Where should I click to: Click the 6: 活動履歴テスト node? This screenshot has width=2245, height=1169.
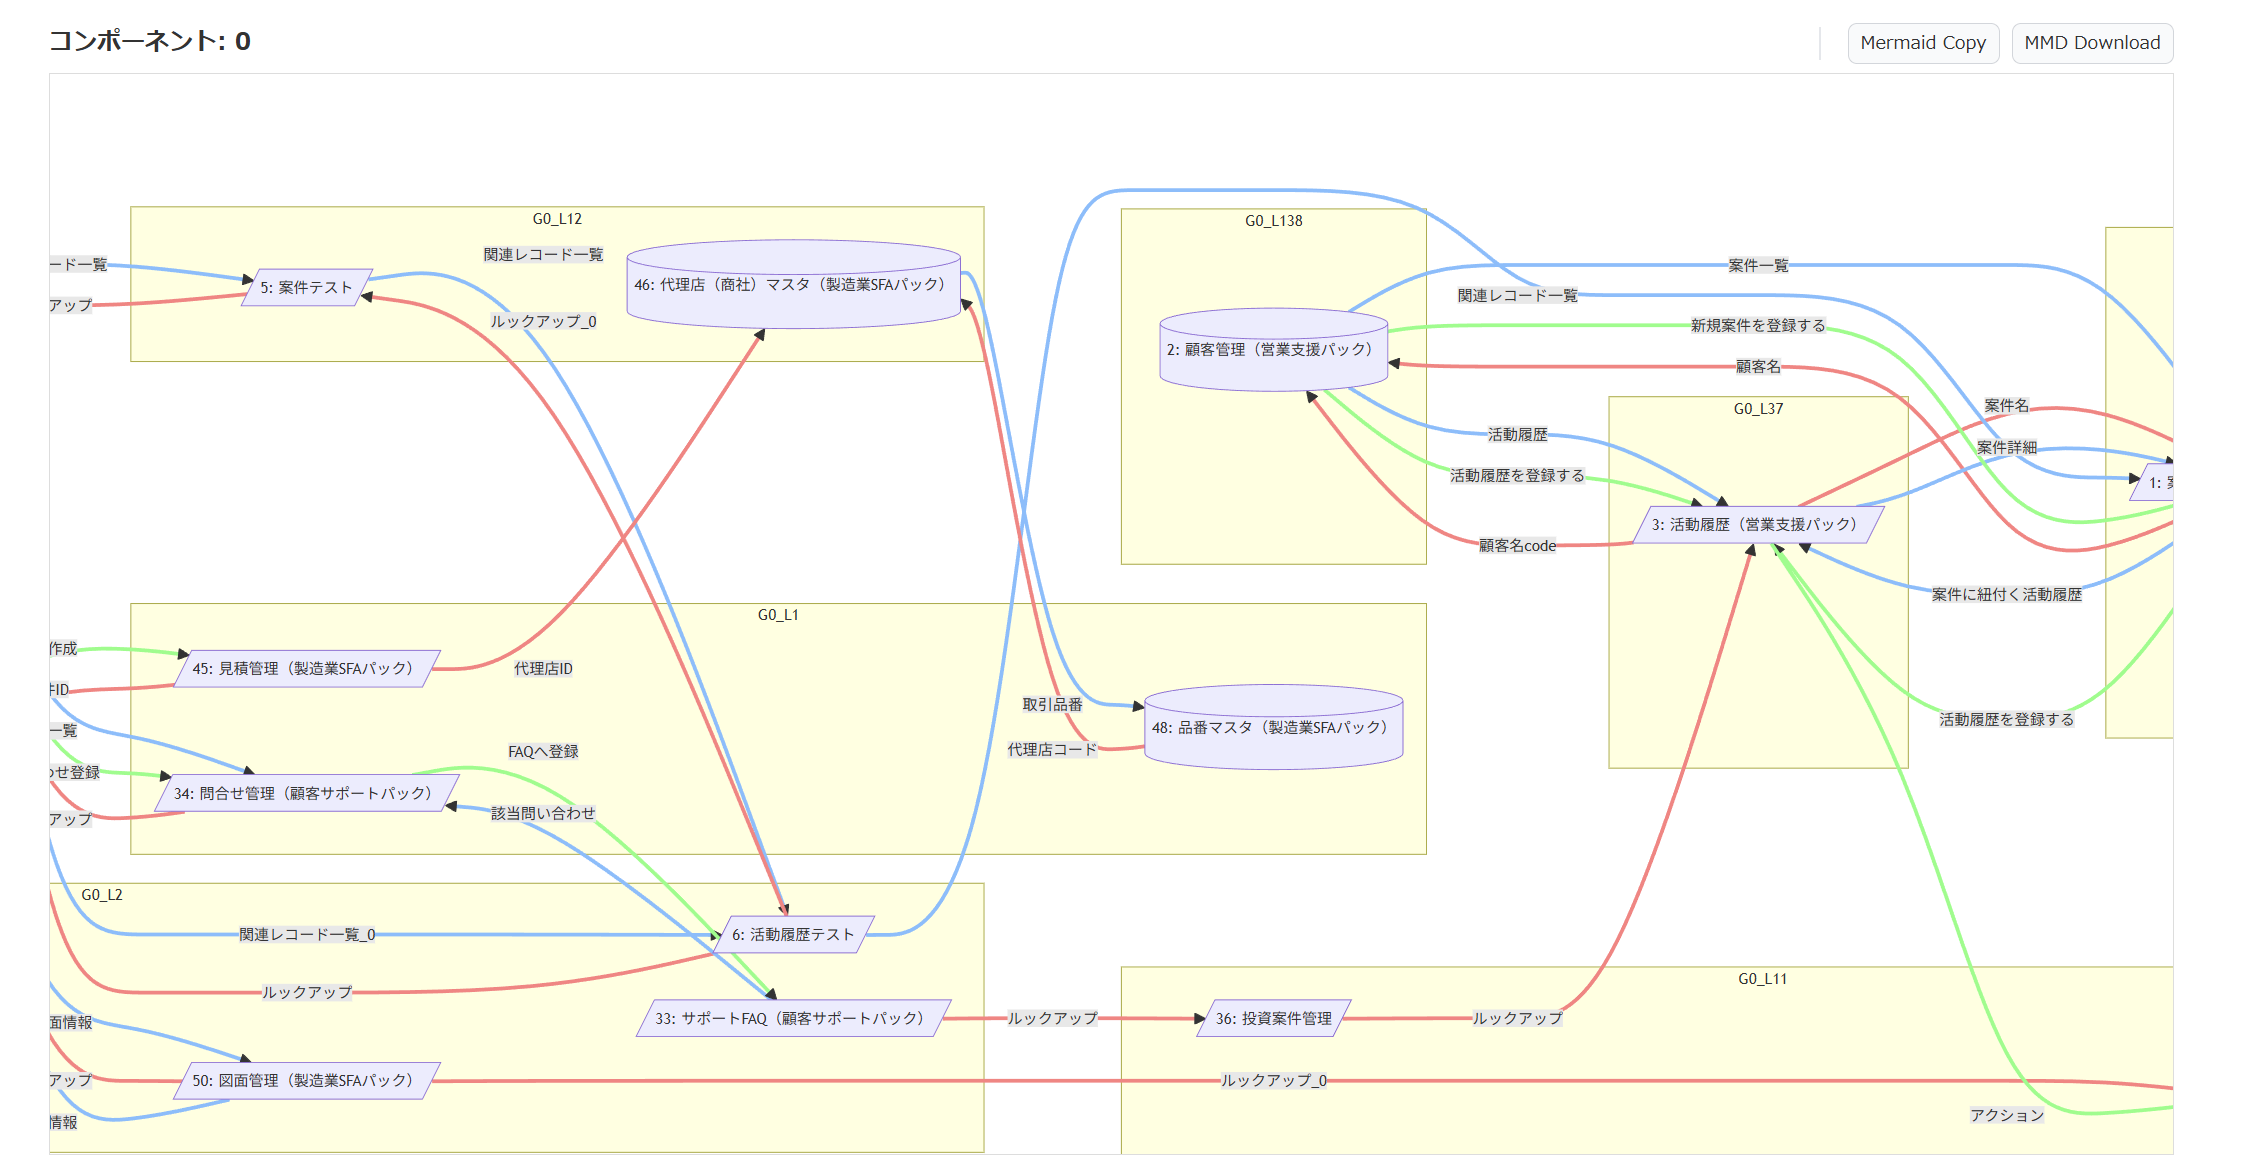pyautogui.click(x=793, y=935)
